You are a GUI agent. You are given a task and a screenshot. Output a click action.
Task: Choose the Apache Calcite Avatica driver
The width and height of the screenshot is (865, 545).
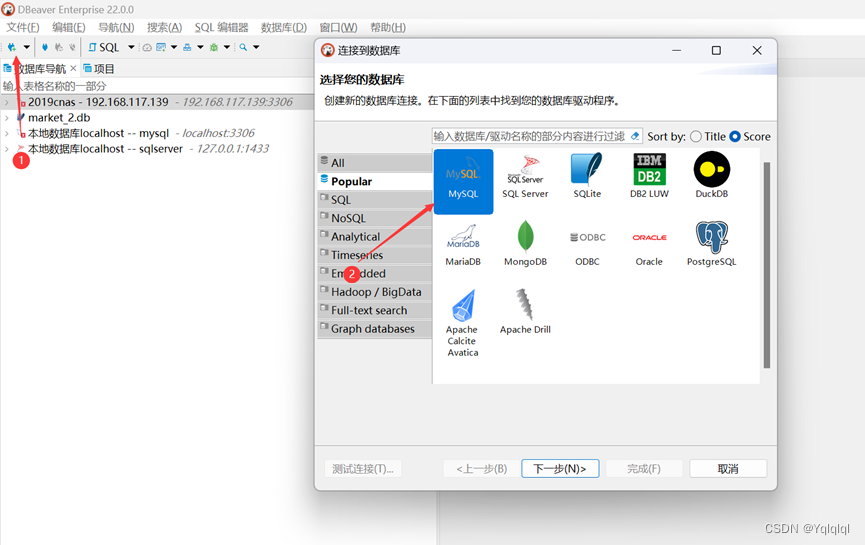click(463, 324)
